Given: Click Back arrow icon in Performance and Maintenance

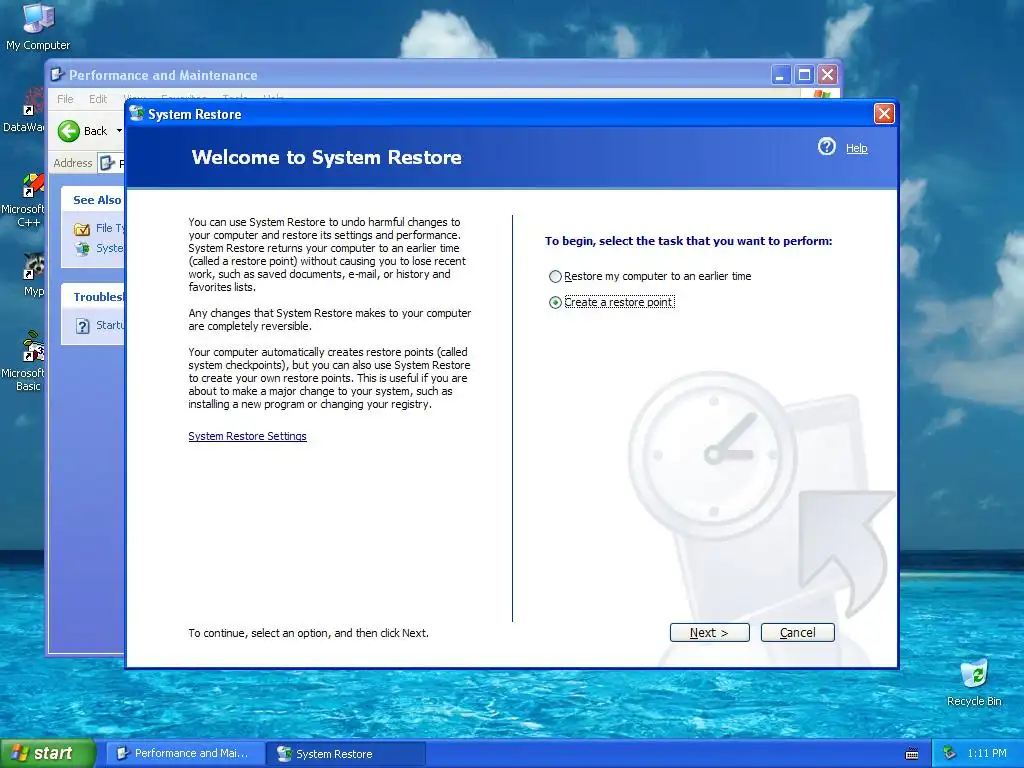Looking at the screenshot, I should [x=69, y=131].
